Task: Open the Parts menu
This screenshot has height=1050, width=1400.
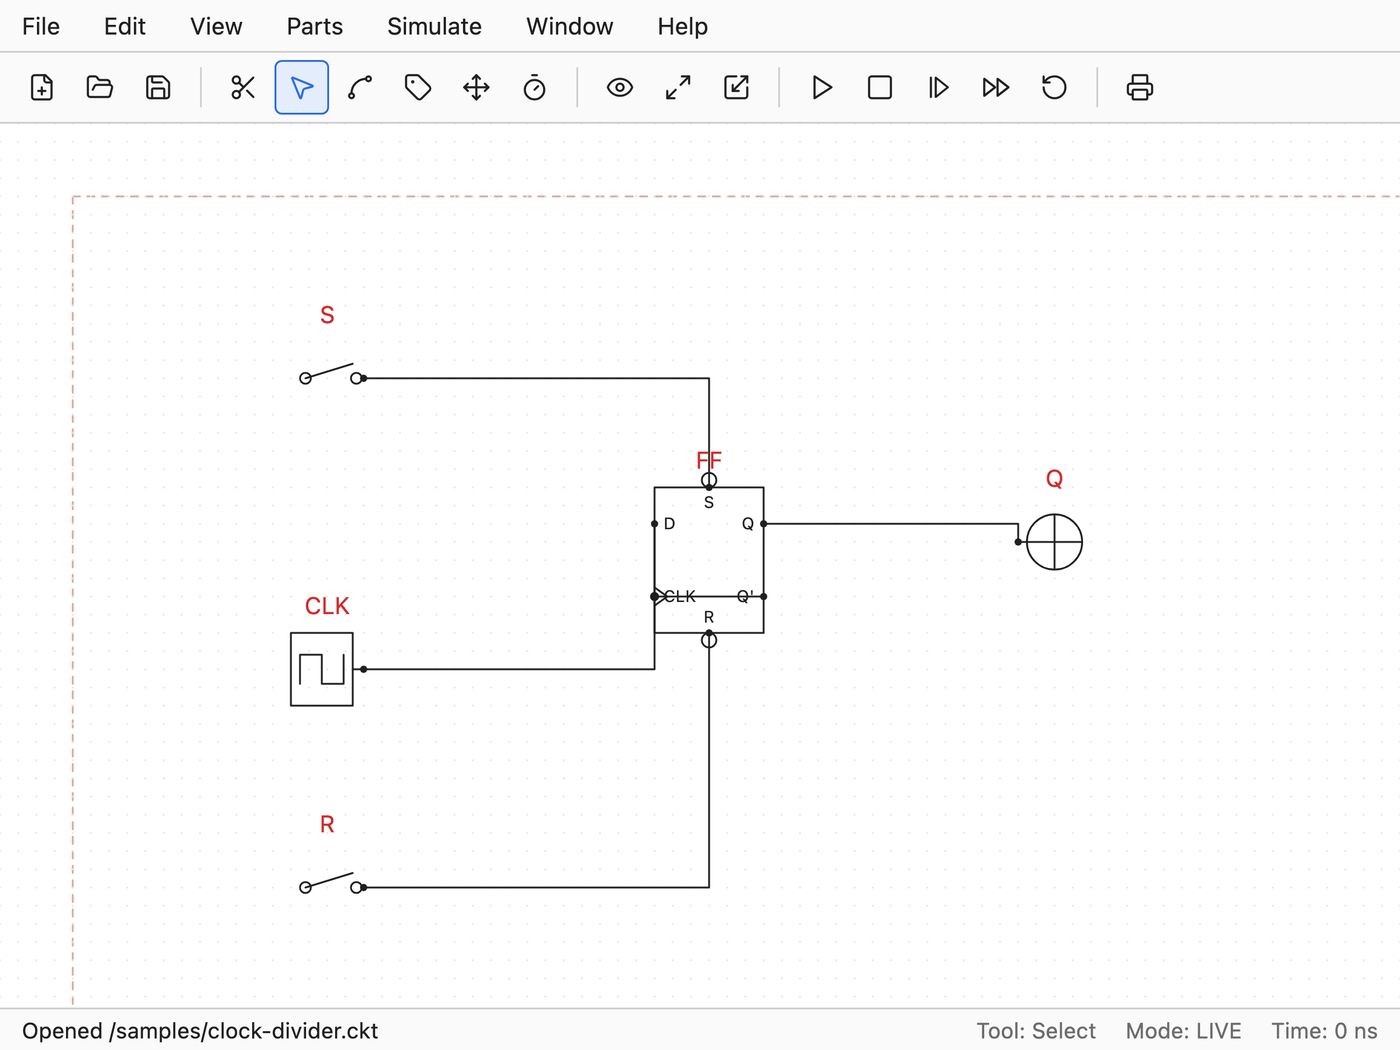Action: point(315,26)
